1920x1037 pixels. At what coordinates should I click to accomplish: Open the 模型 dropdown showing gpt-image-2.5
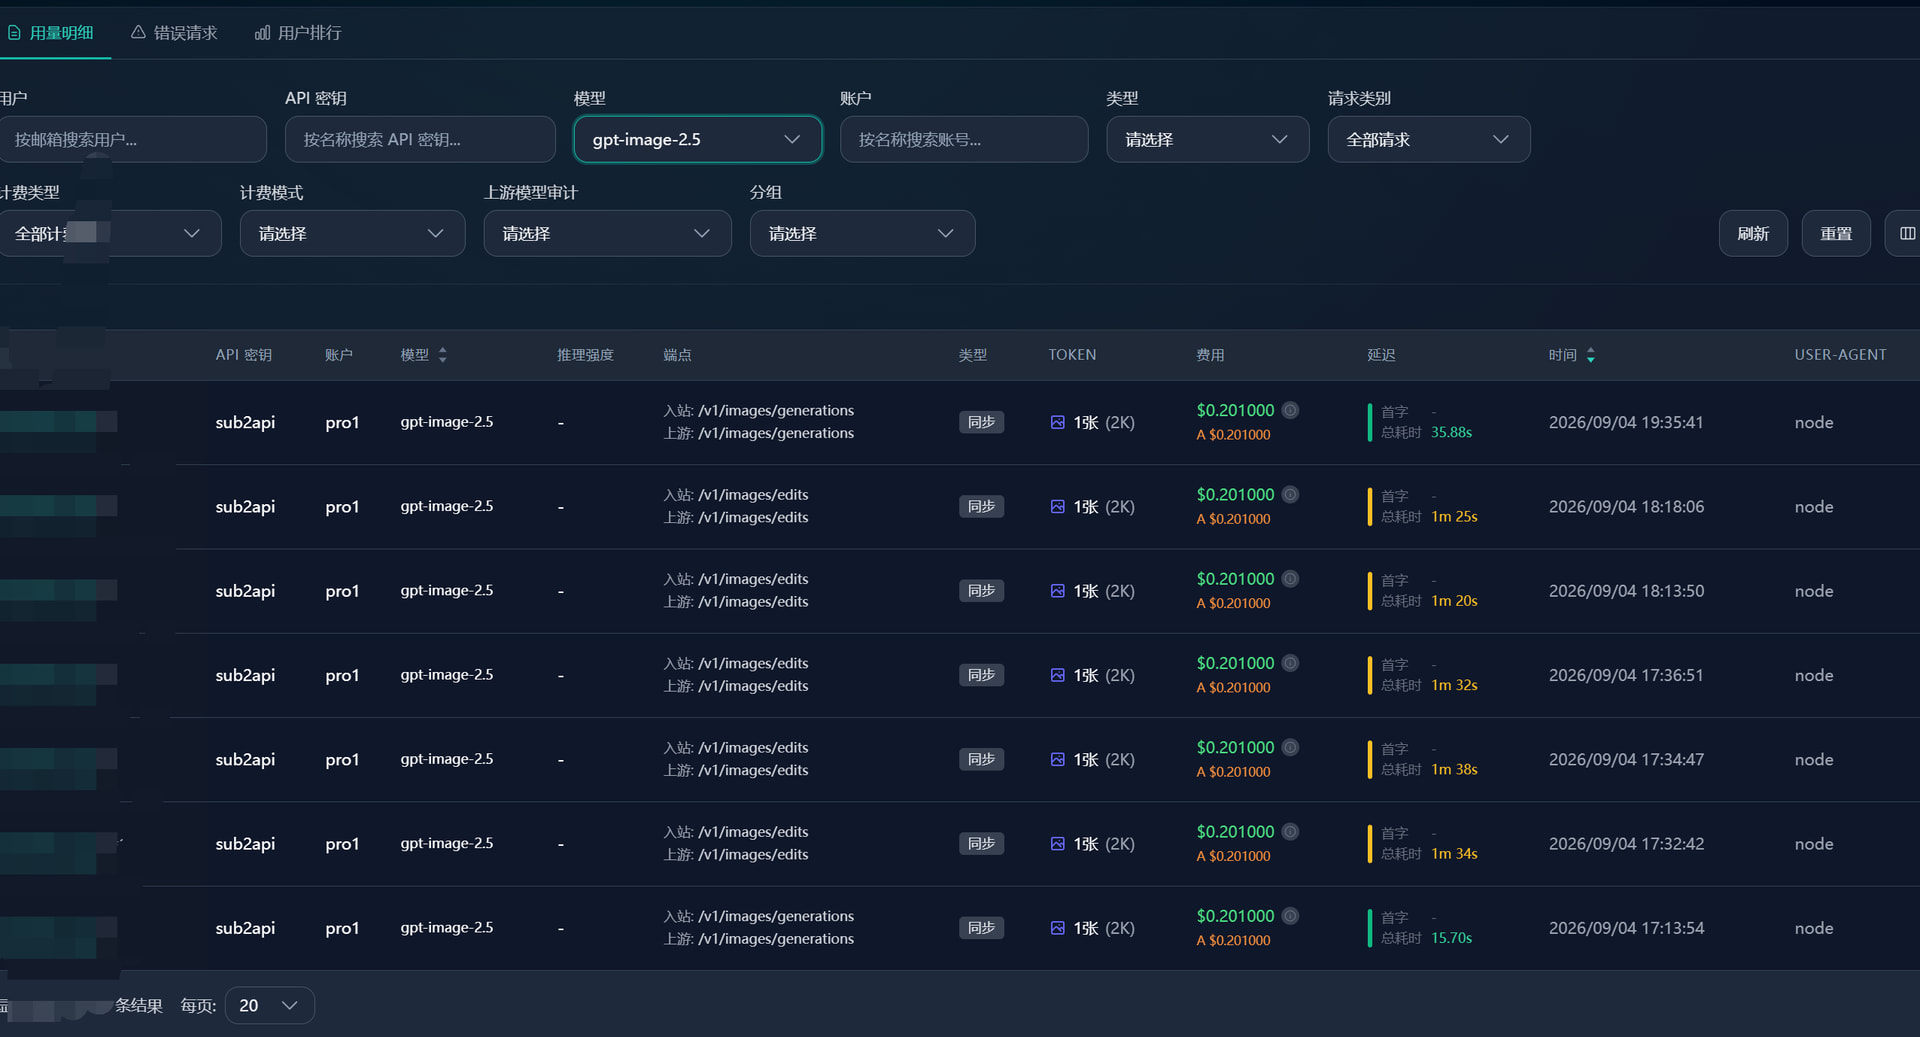click(x=698, y=139)
